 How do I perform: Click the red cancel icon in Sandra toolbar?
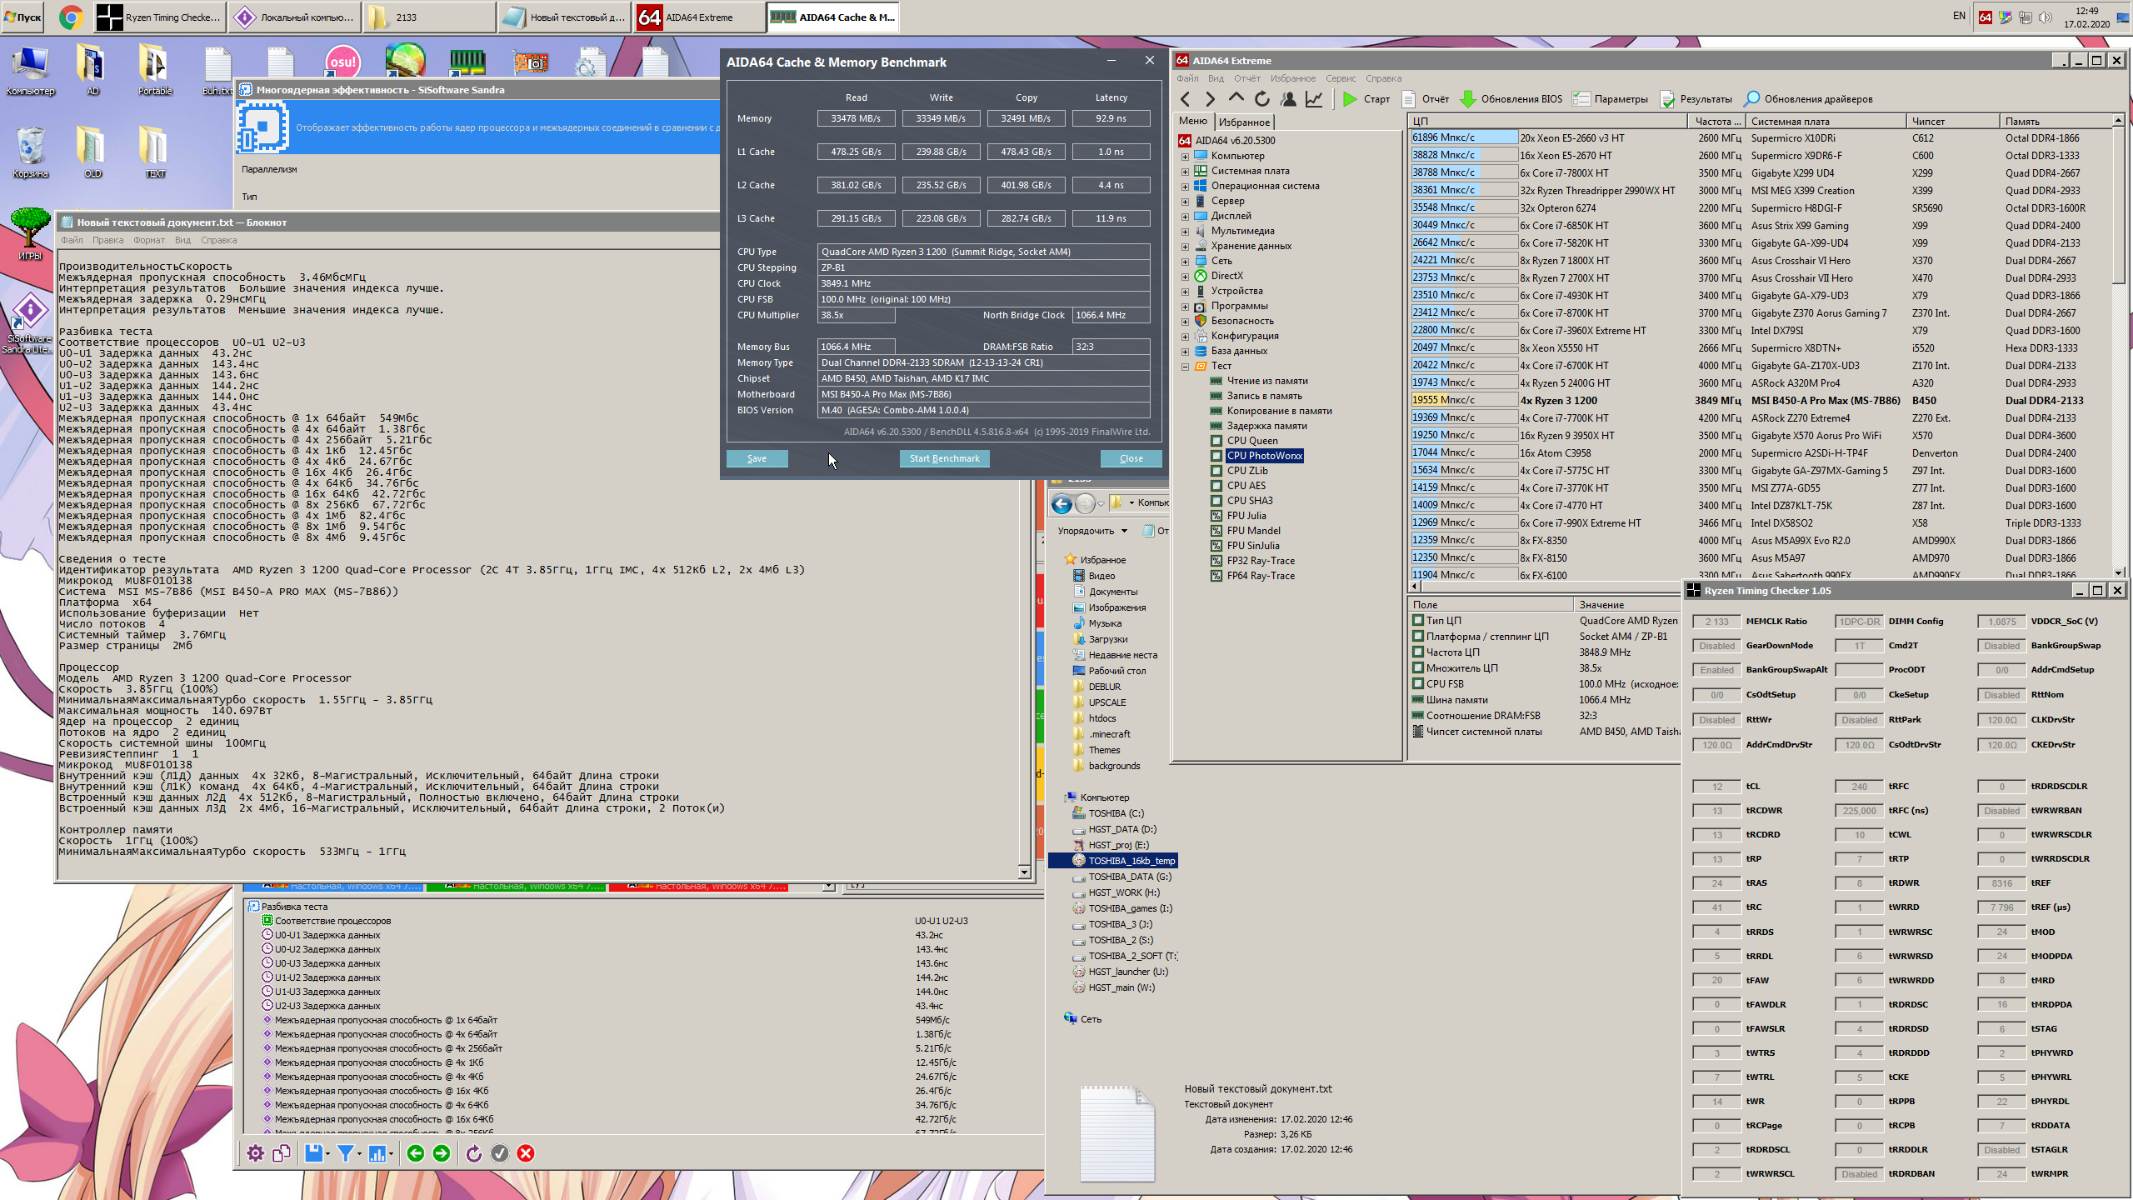[526, 1153]
